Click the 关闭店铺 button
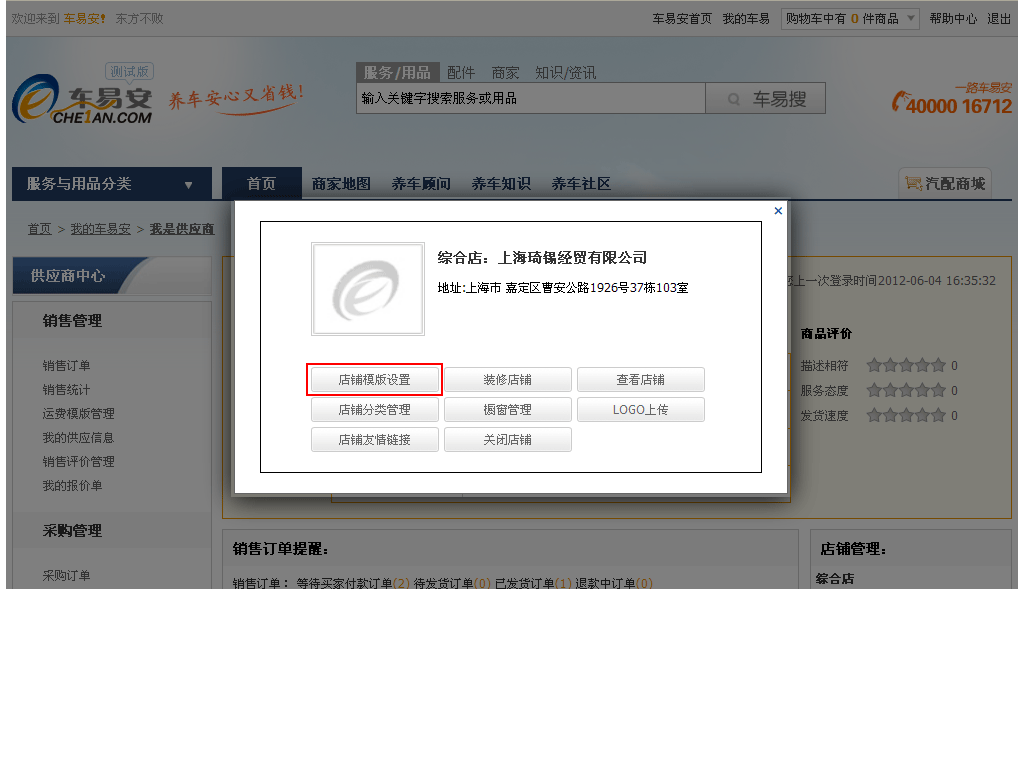The height and width of the screenshot is (778, 1023). click(508, 440)
